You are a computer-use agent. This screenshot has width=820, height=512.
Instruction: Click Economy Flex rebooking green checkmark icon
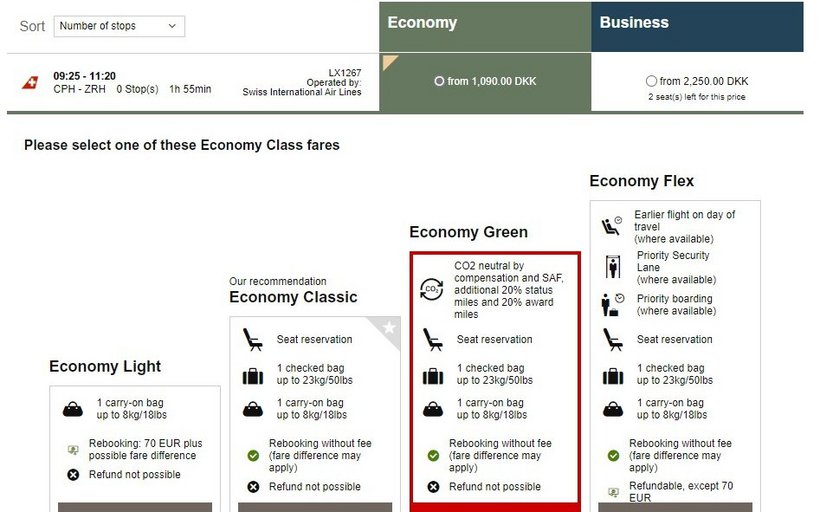[x=613, y=456]
